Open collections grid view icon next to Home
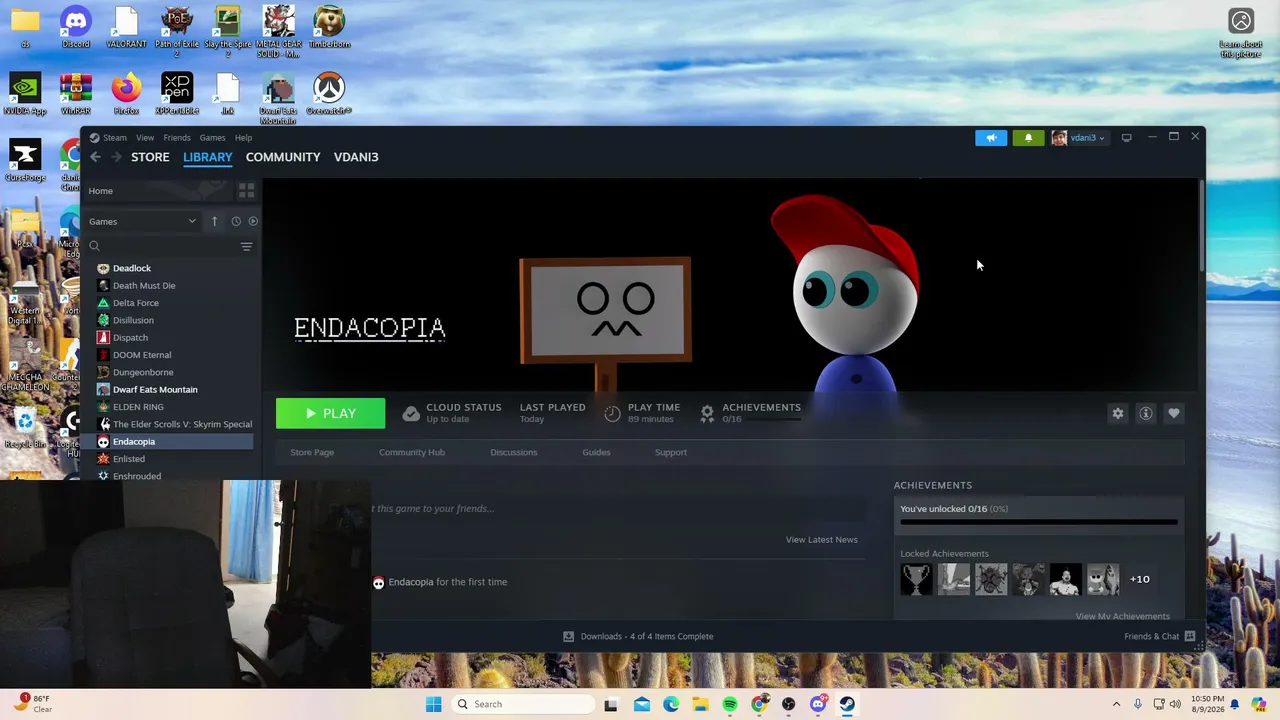The width and height of the screenshot is (1280, 720). 246,190
